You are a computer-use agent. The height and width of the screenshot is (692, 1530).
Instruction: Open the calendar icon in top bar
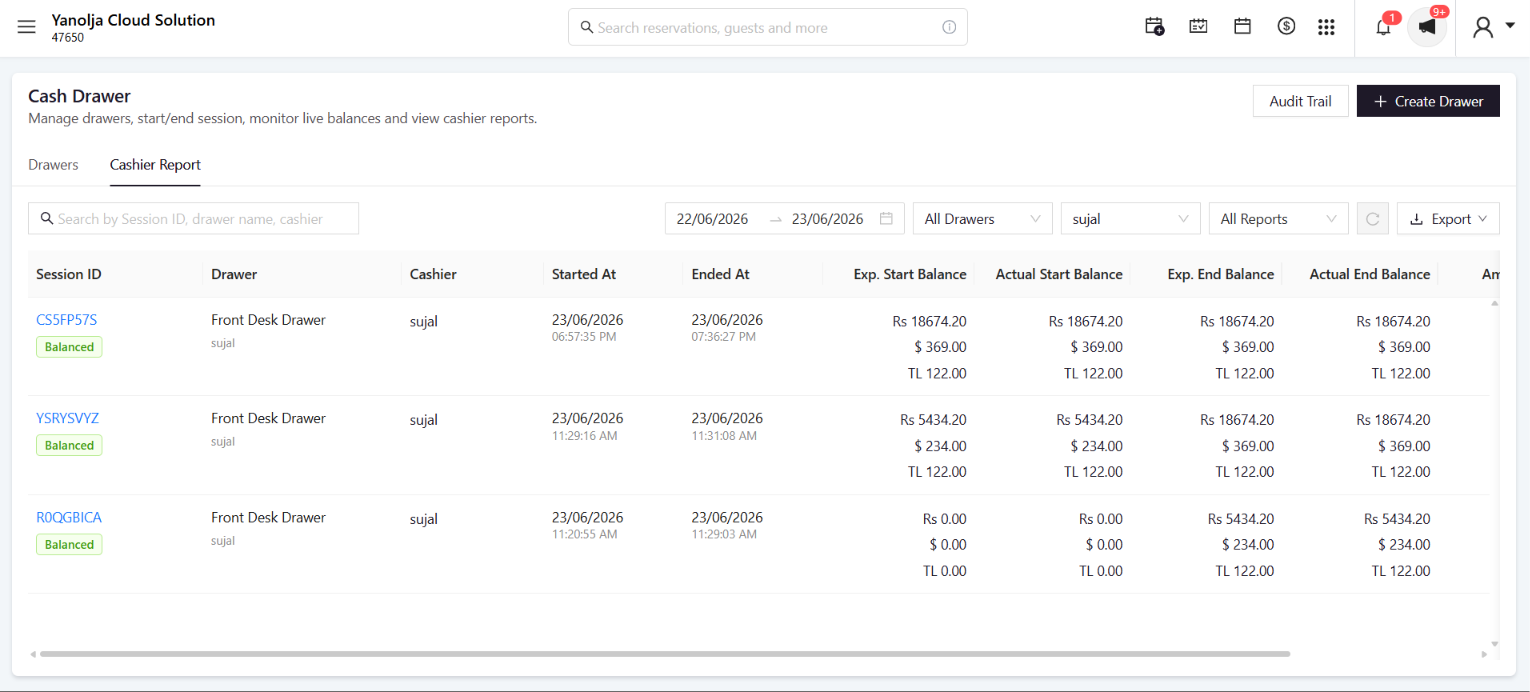(1243, 27)
